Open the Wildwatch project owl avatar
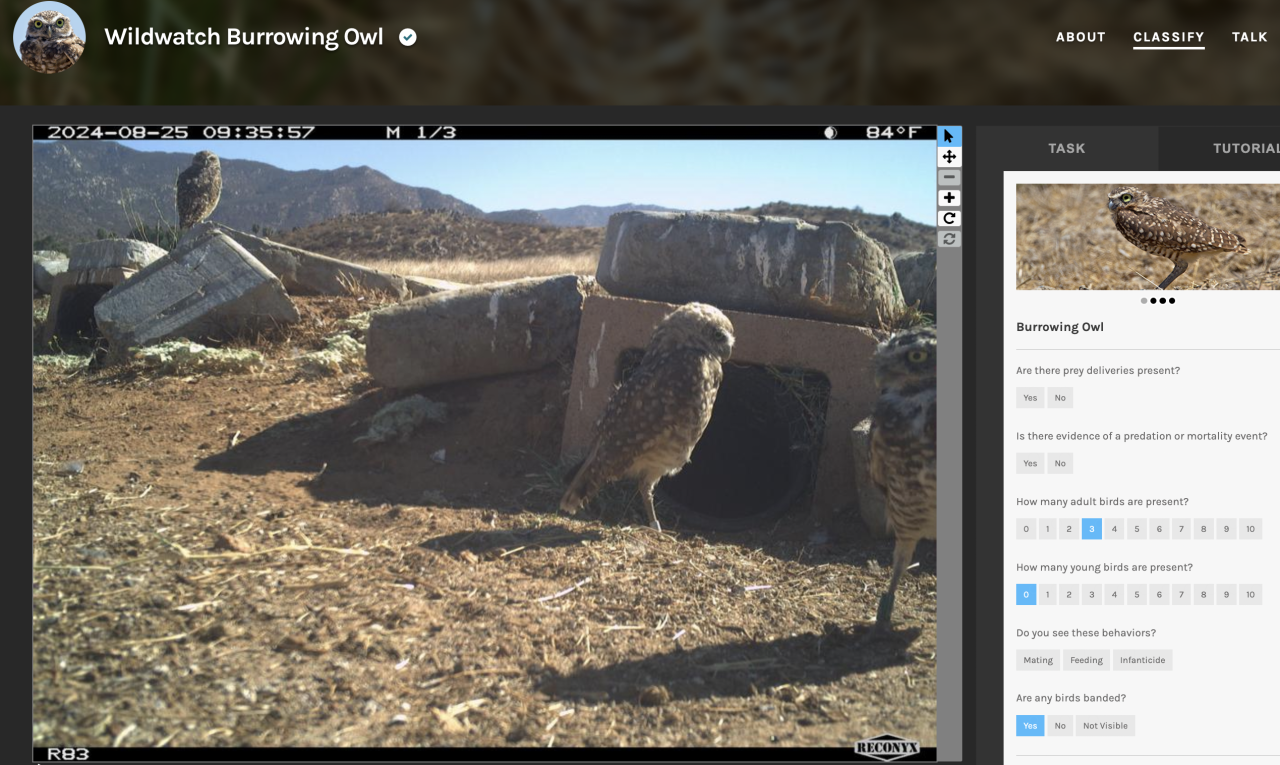The width and height of the screenshot is (1280, 765). tap(49, 37)
